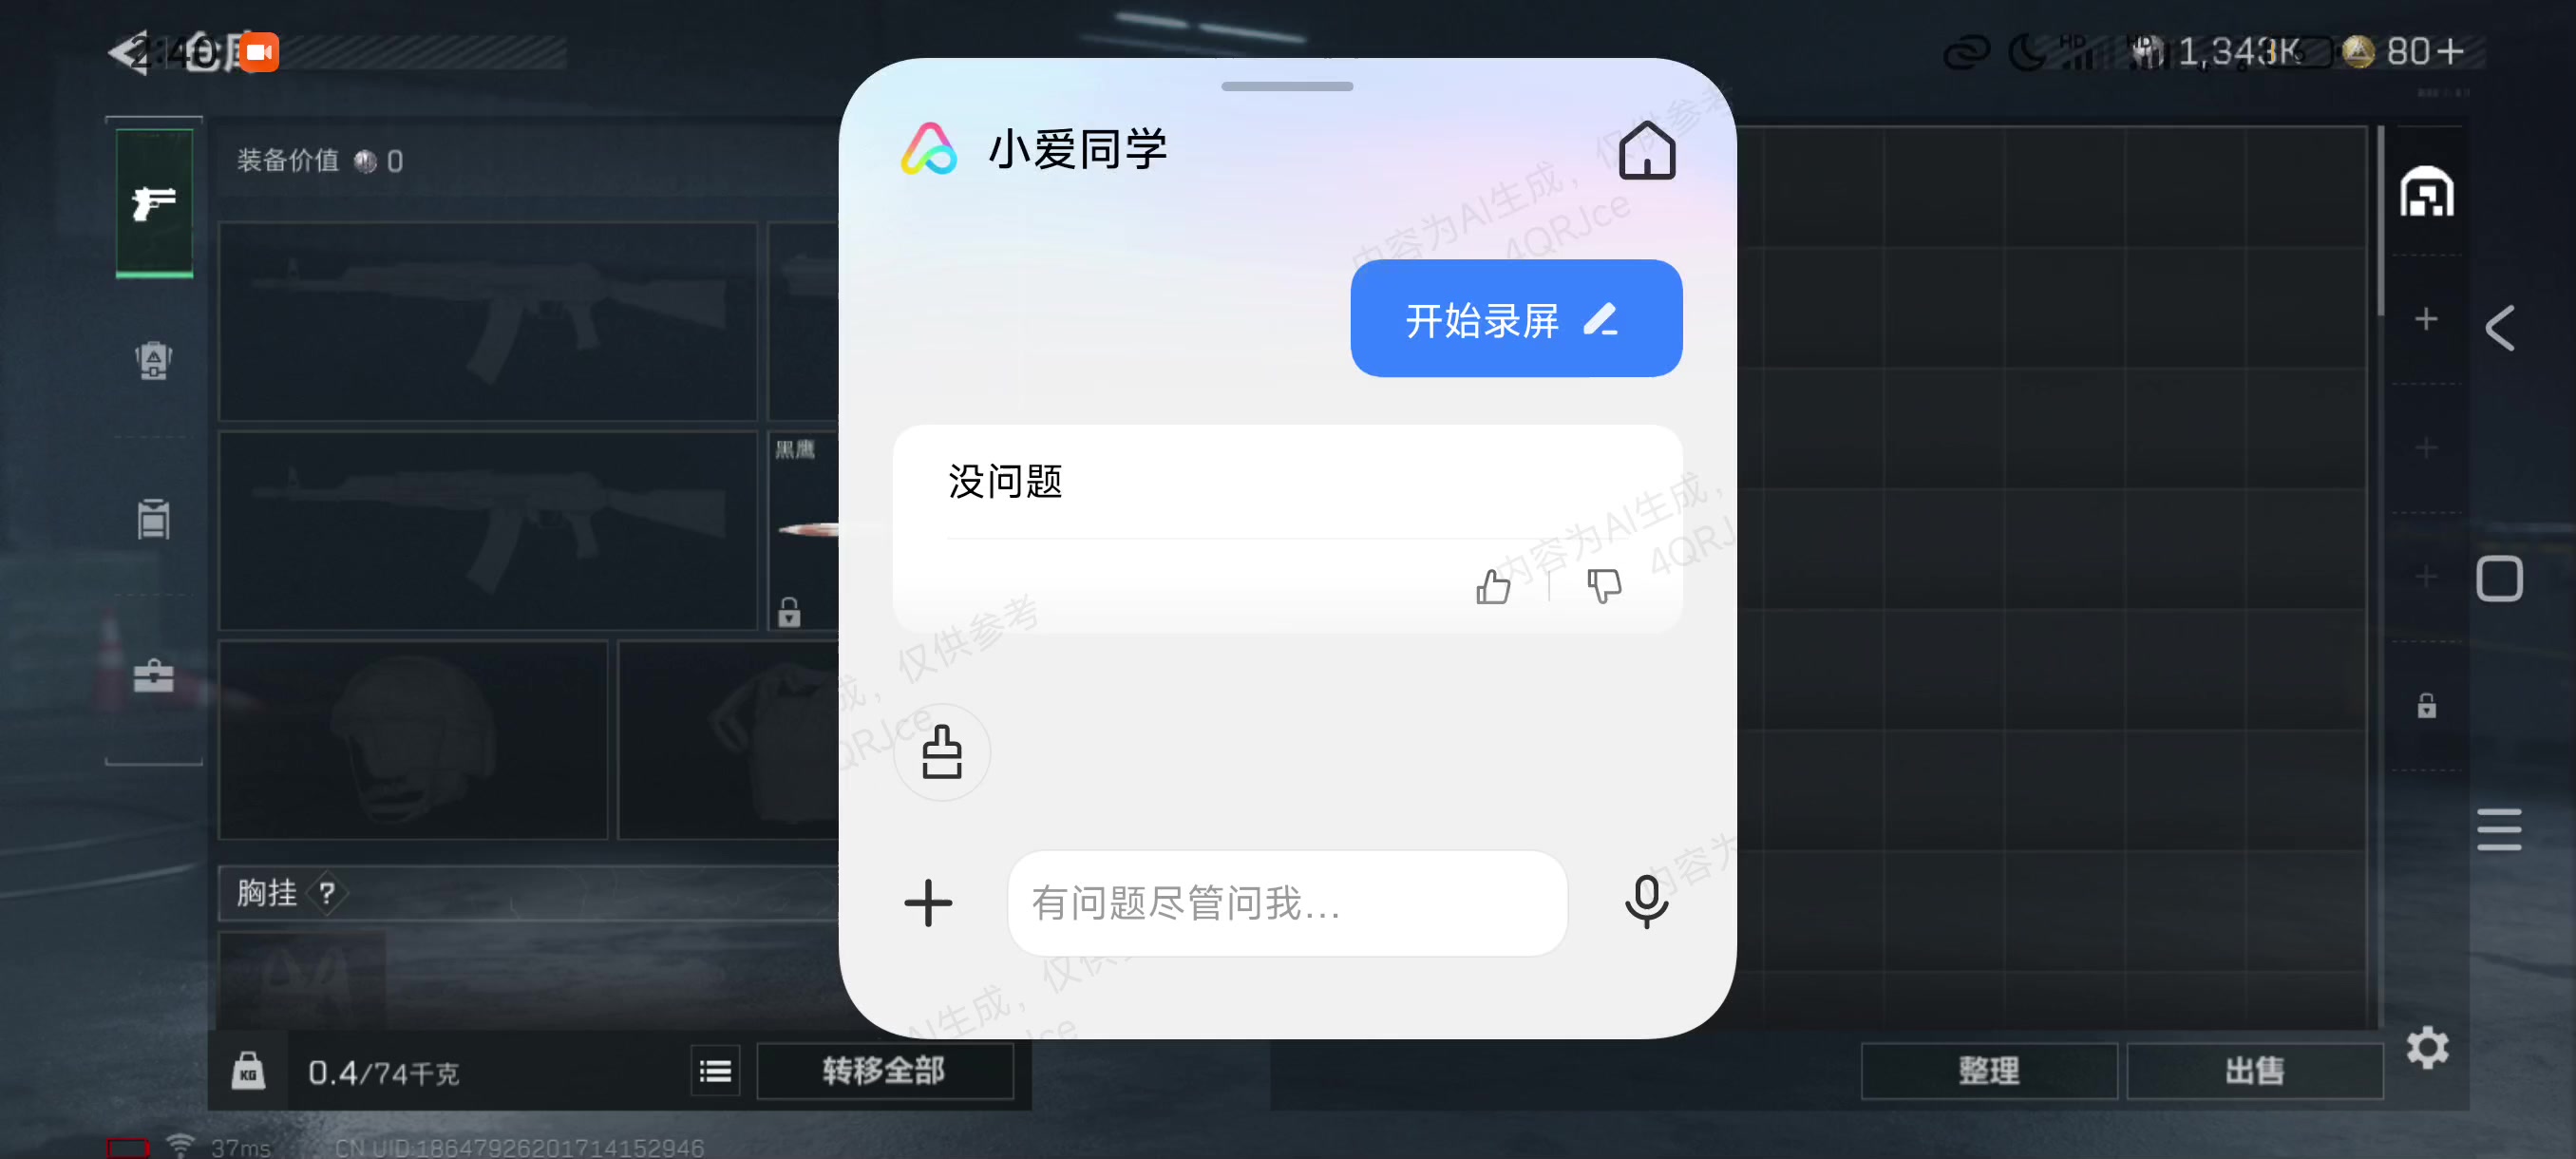Open Xiao Ai home via house icon
Viewport: 2576px width, 1159px height.
pyautogui.click(x=1646, y=150)
